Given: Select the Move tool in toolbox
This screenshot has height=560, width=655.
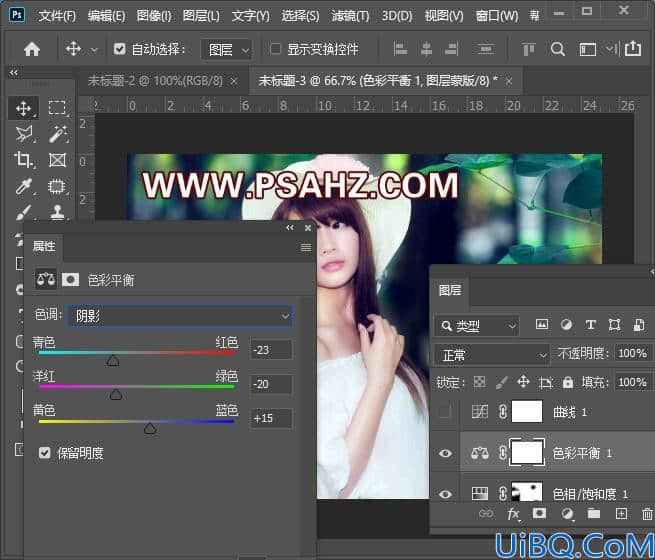Looking at the screenshot, I should [23, 108].
